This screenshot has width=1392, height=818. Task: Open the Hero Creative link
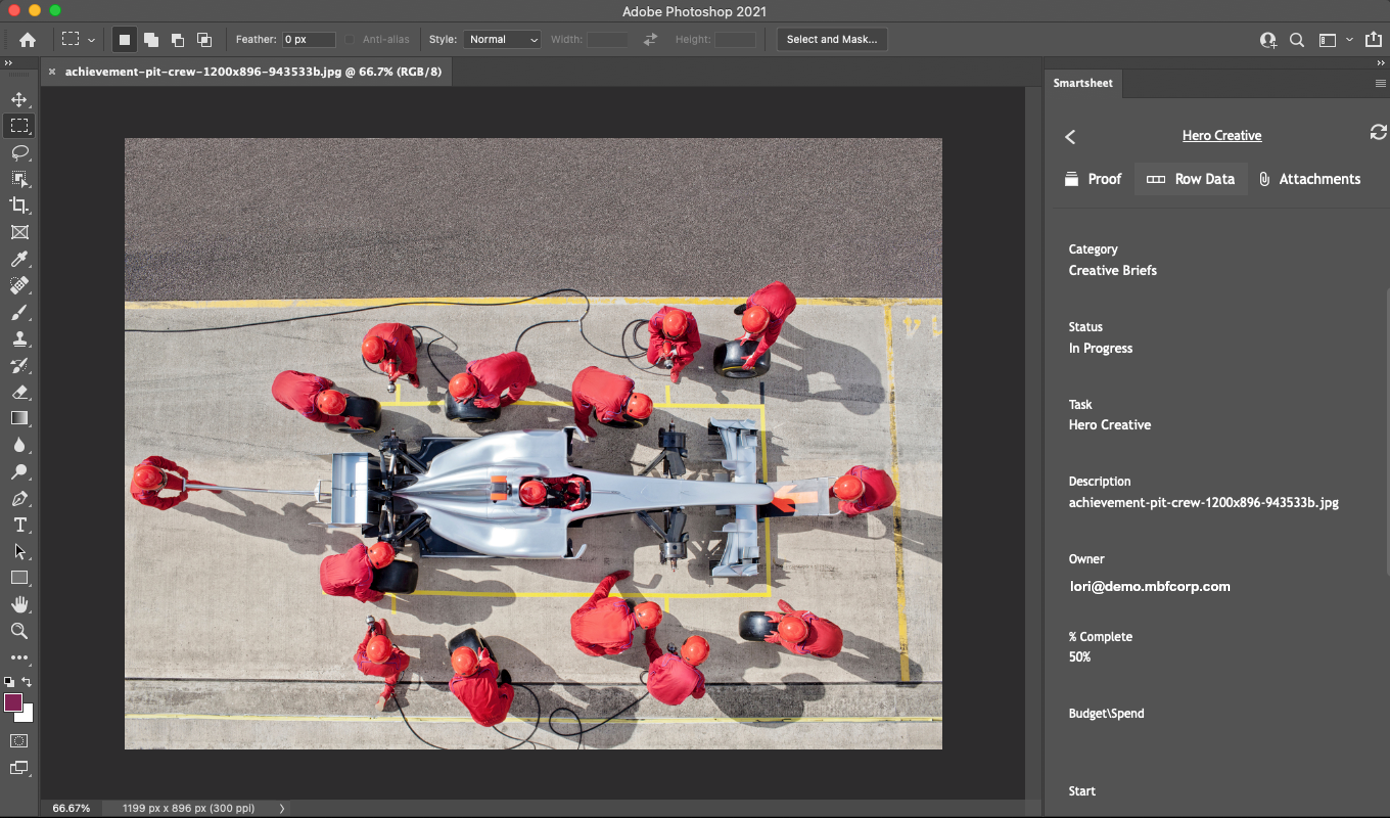[x=1221, y=136]
